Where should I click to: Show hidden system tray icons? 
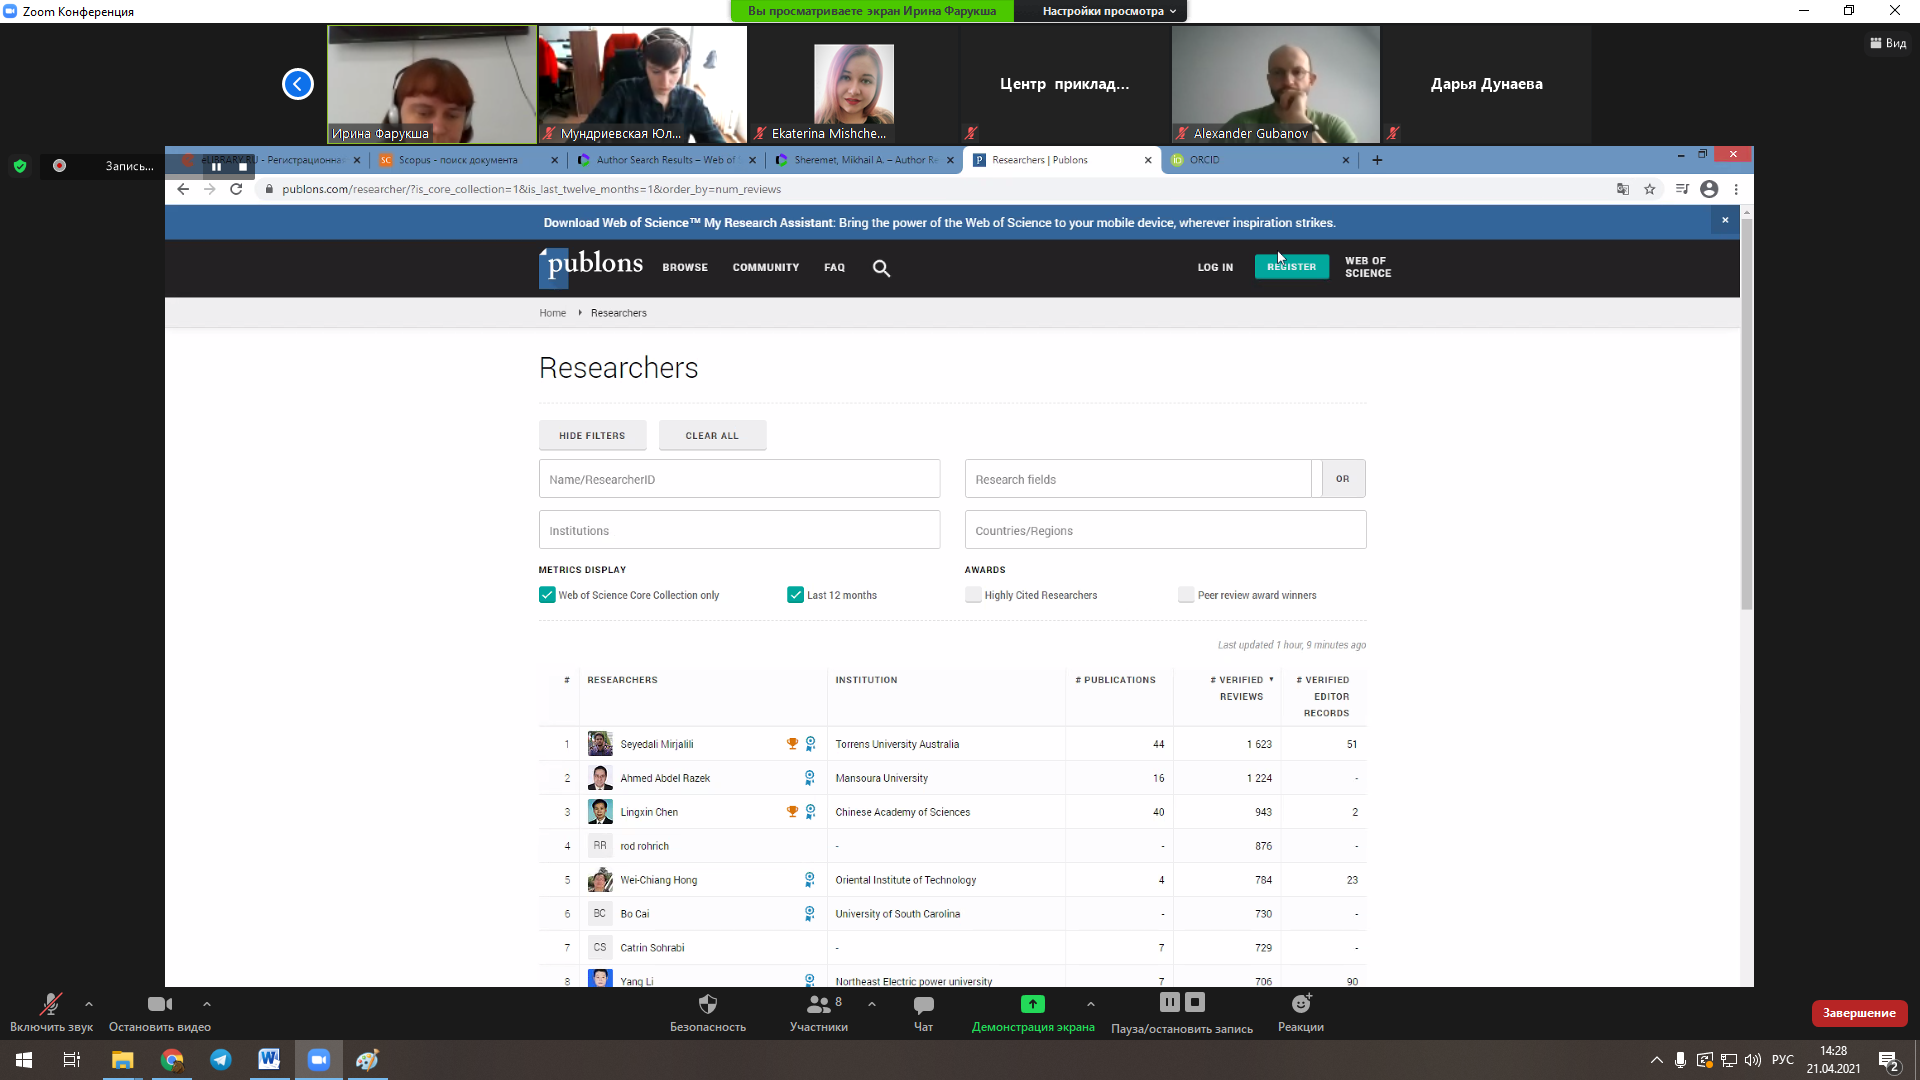click(1657, 1060)
